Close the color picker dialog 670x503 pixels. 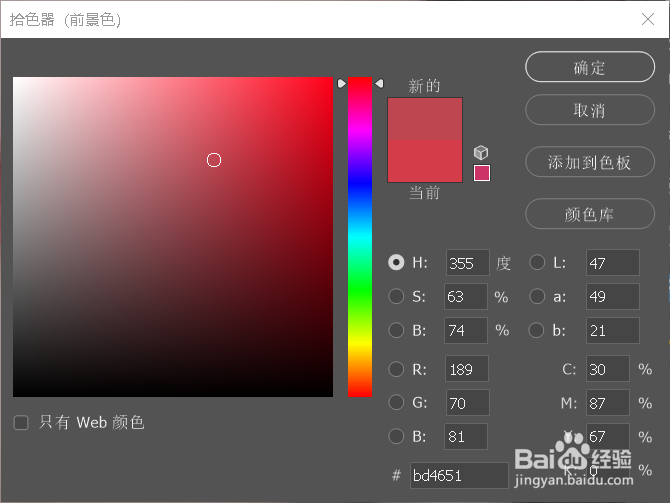pyautogui.click(x=648, y=19)
